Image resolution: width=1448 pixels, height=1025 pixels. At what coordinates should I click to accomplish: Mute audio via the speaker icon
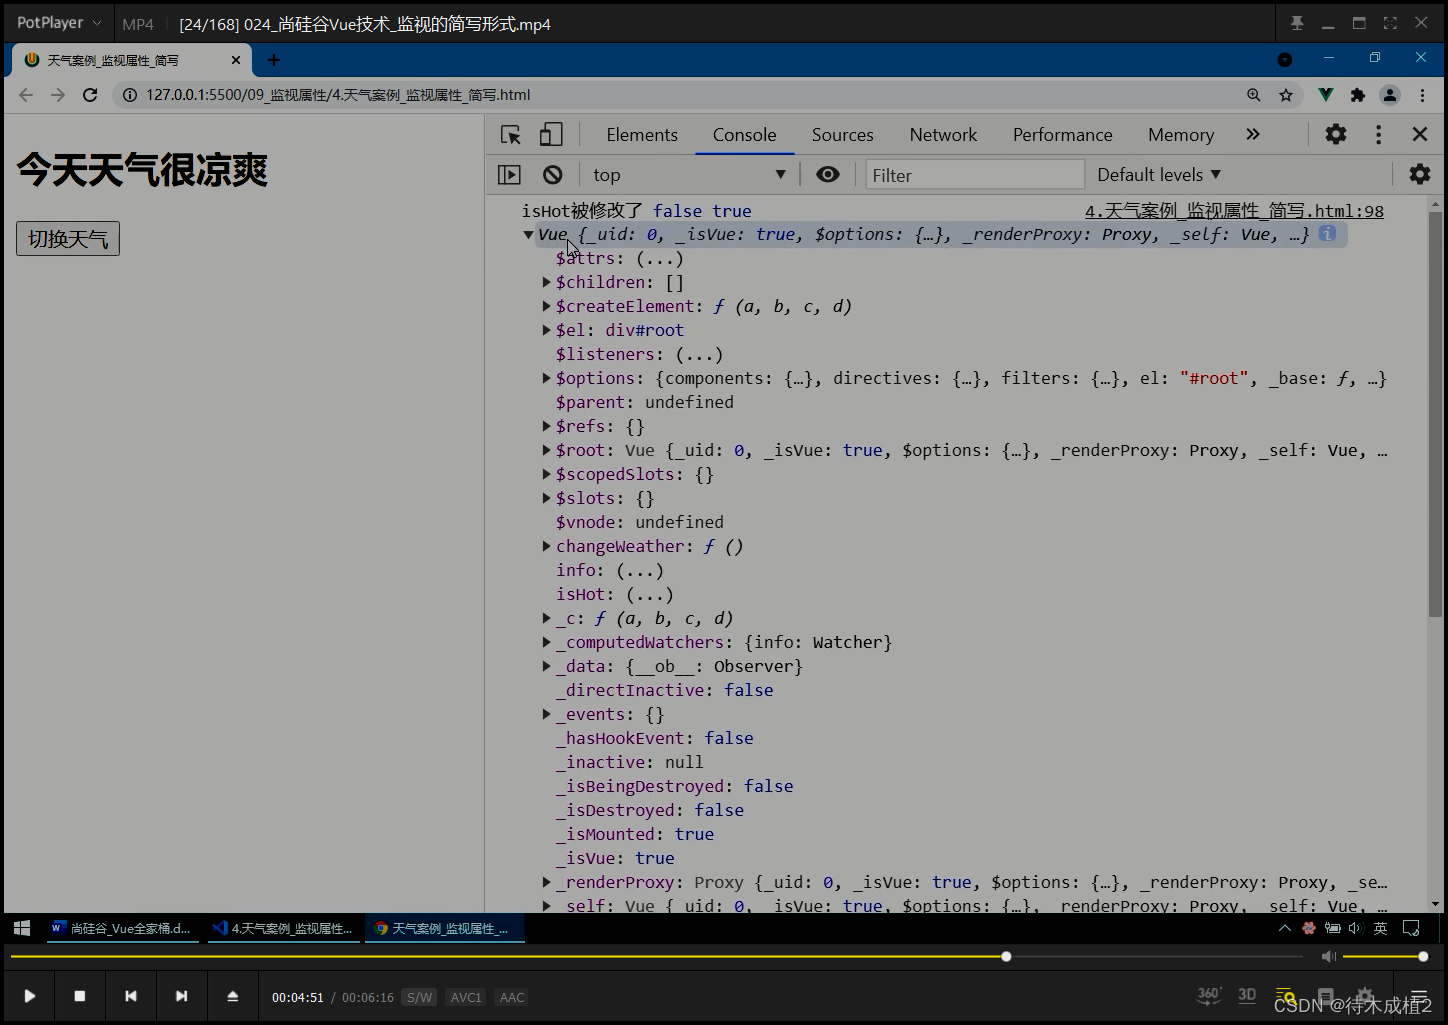click(1328, 957)
